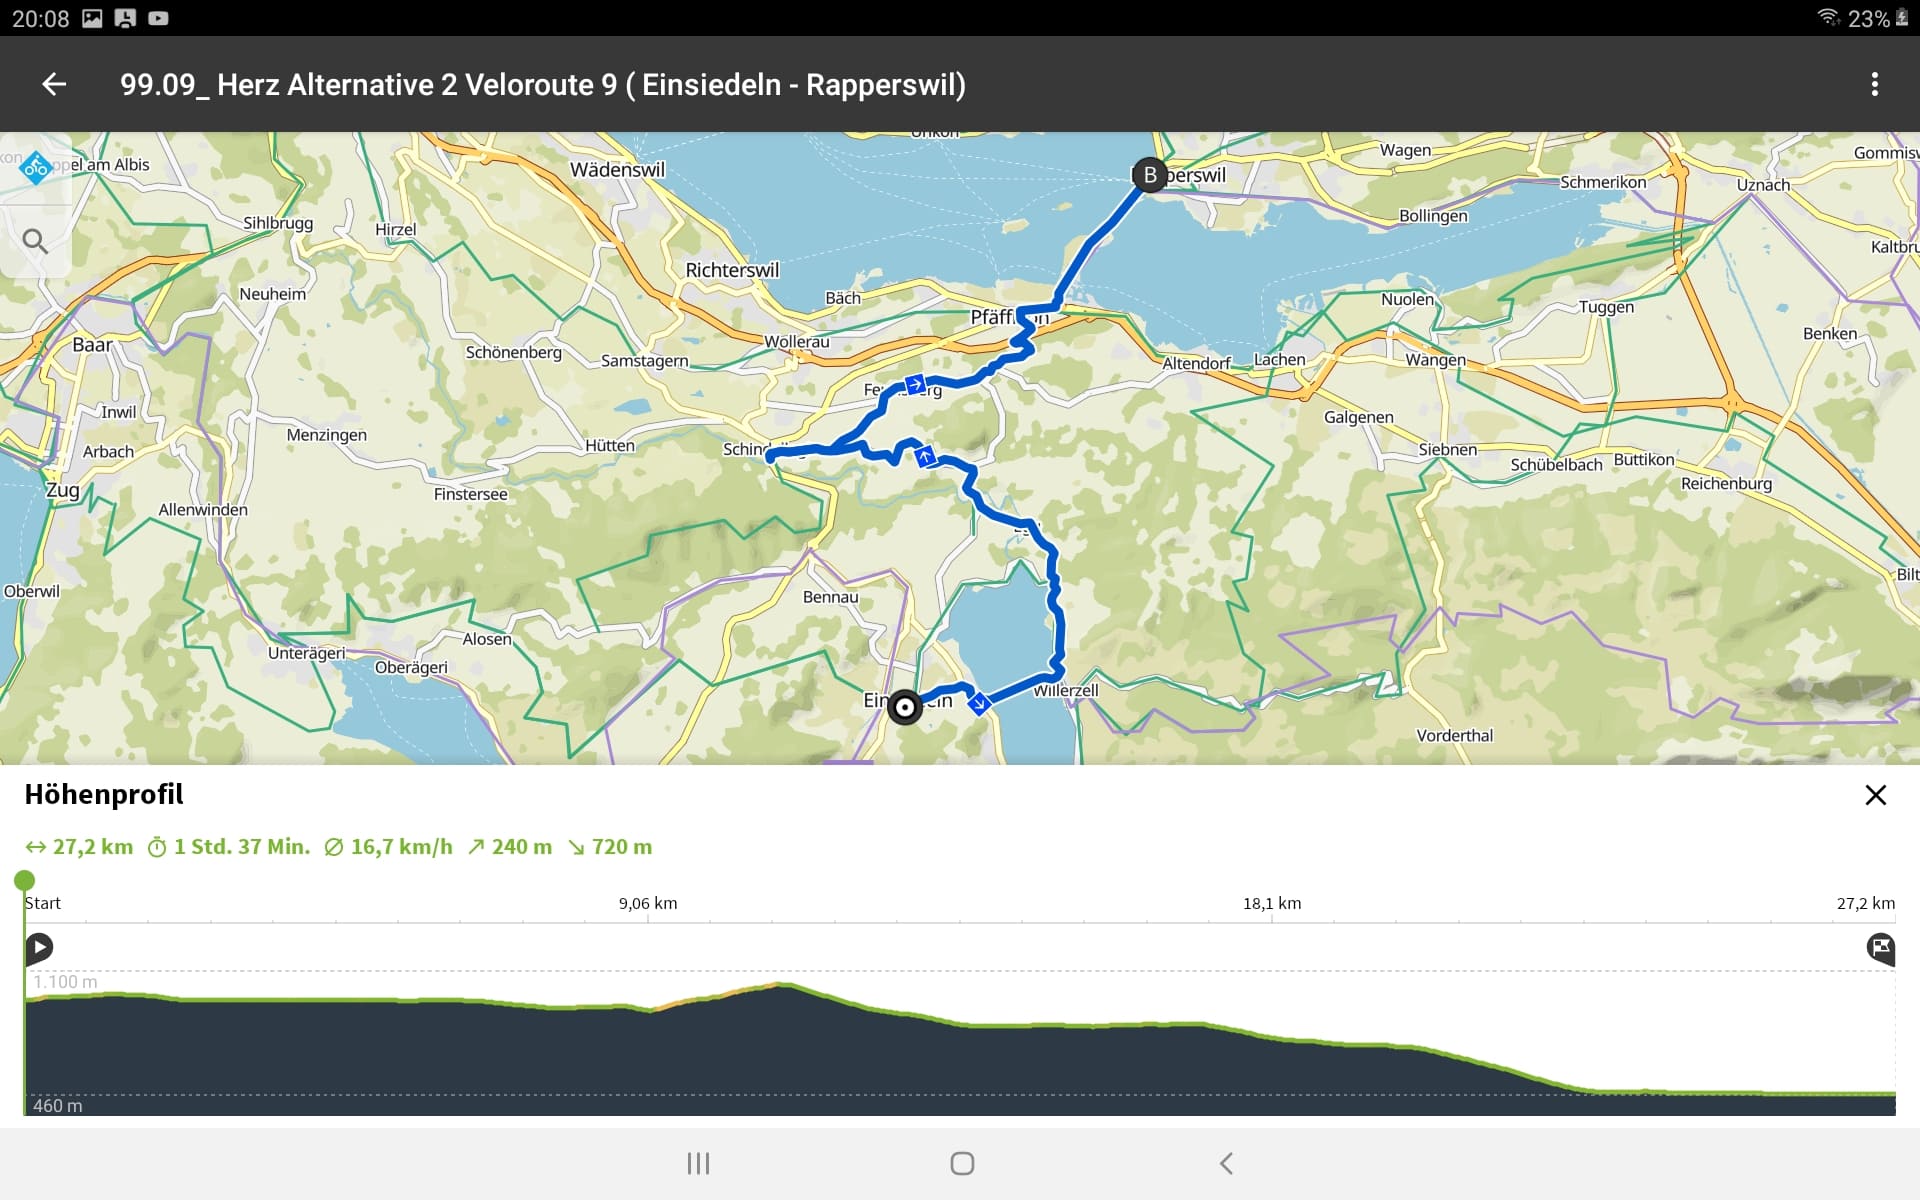The image size is (1920, 1200).
Task: Open map search magnifier
Action: click(x=35, y=241)
